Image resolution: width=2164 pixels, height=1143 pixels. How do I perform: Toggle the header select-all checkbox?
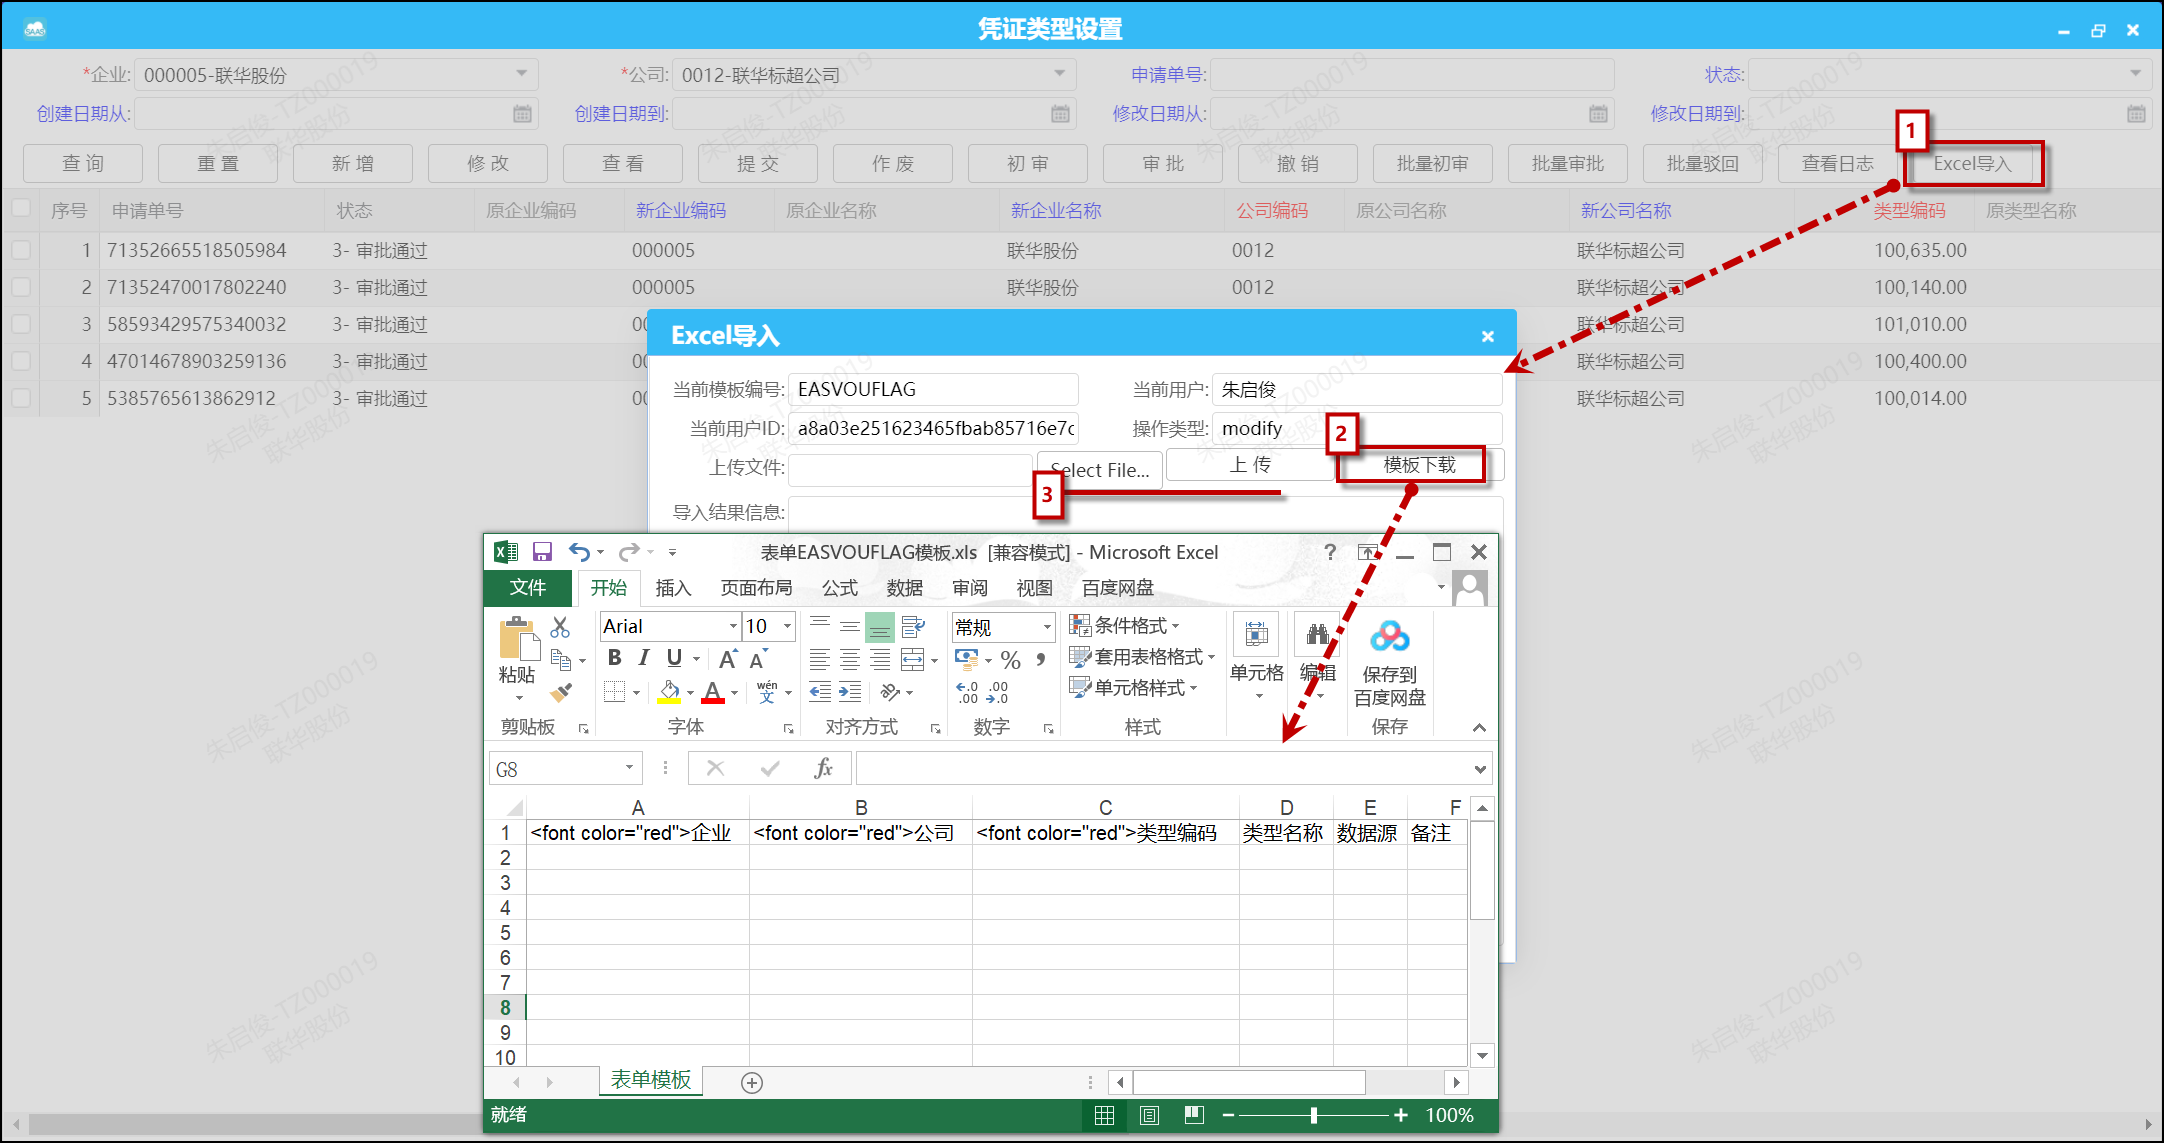[21, 209]
